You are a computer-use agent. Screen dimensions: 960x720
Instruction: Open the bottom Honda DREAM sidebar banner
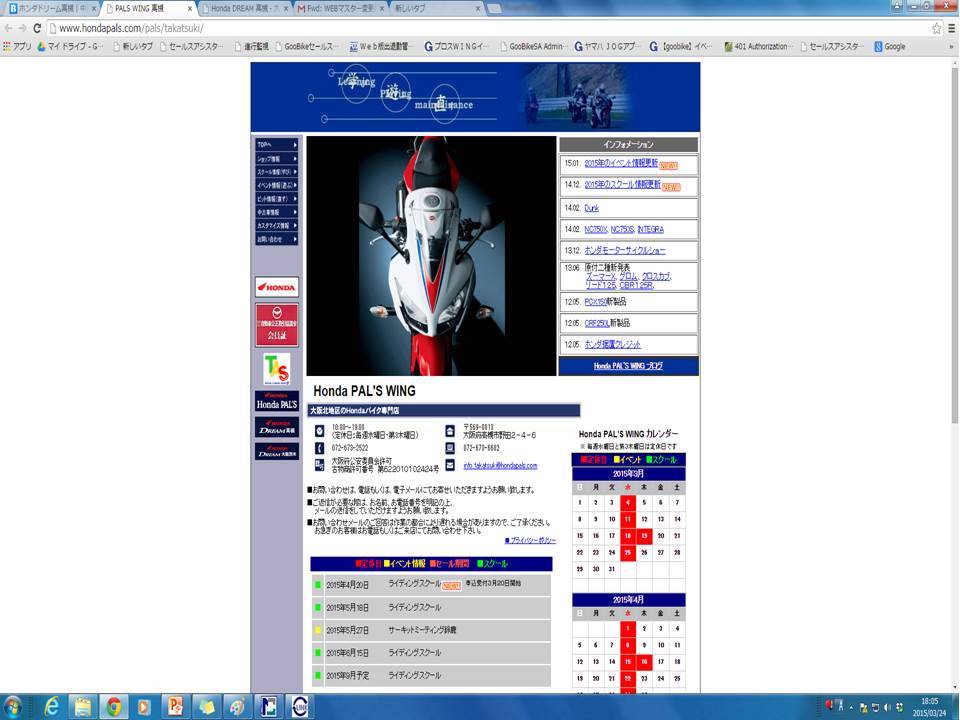pyautogui.click(x=277, y=451)
